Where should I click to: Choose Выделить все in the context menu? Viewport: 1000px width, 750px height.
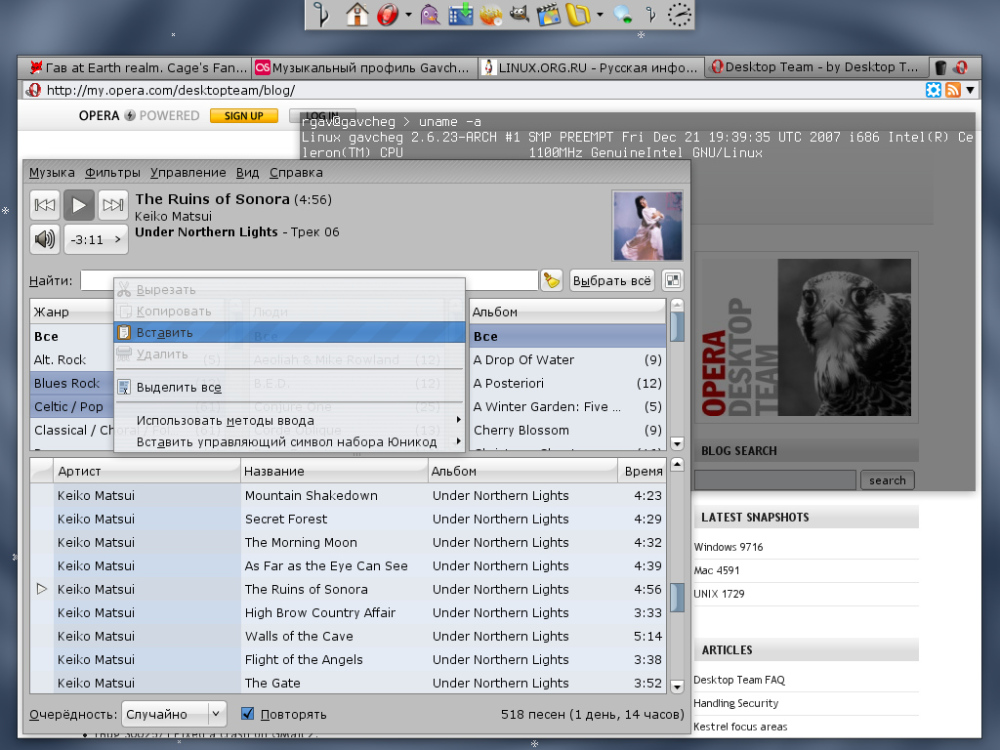[x=290, y=387]
